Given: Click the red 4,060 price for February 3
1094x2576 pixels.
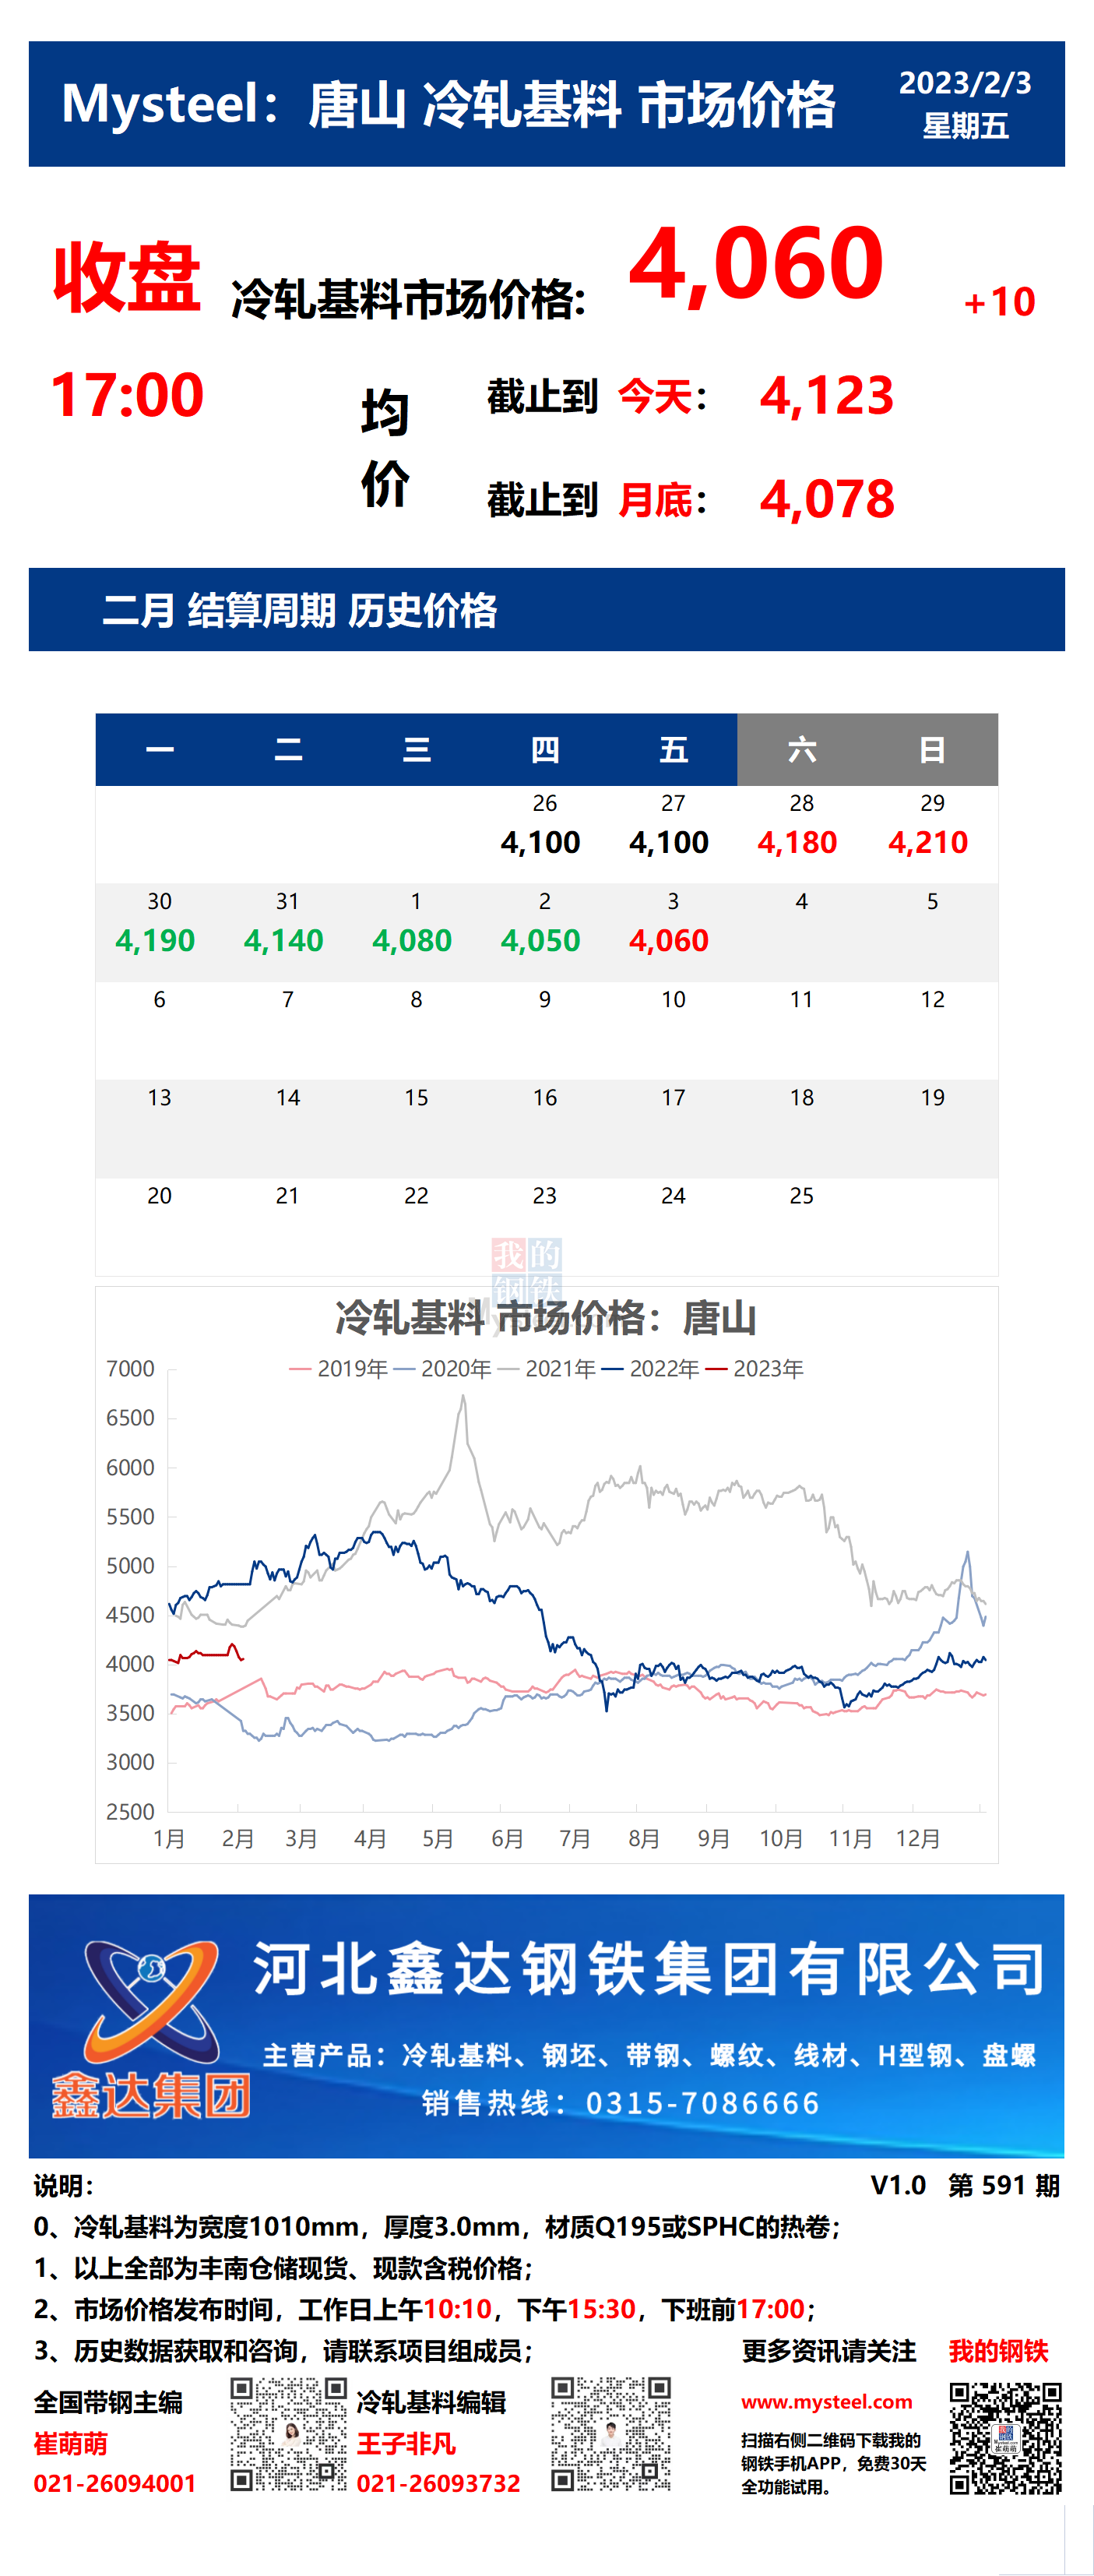Looking at the screenshot, I should pyautogui.click(x=669, y=940).
